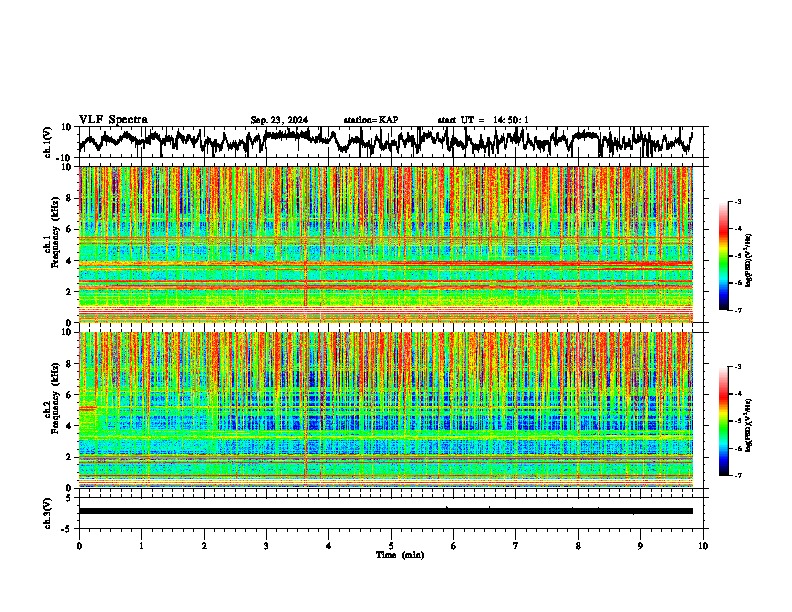The width and height of the screenshot is (792, 612).
Task: Click the ch.1 spectrogram color scale bar
Action: pyautogui.click(x=723, y=256)
